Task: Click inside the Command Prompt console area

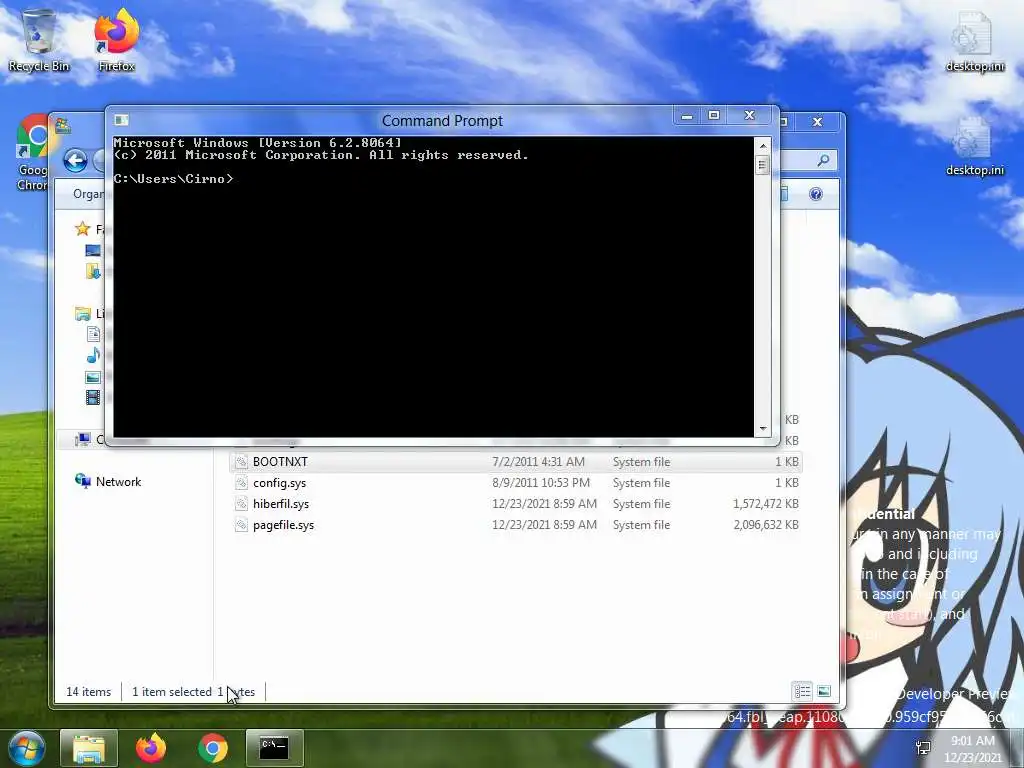Action: click(x=433, y=286)
